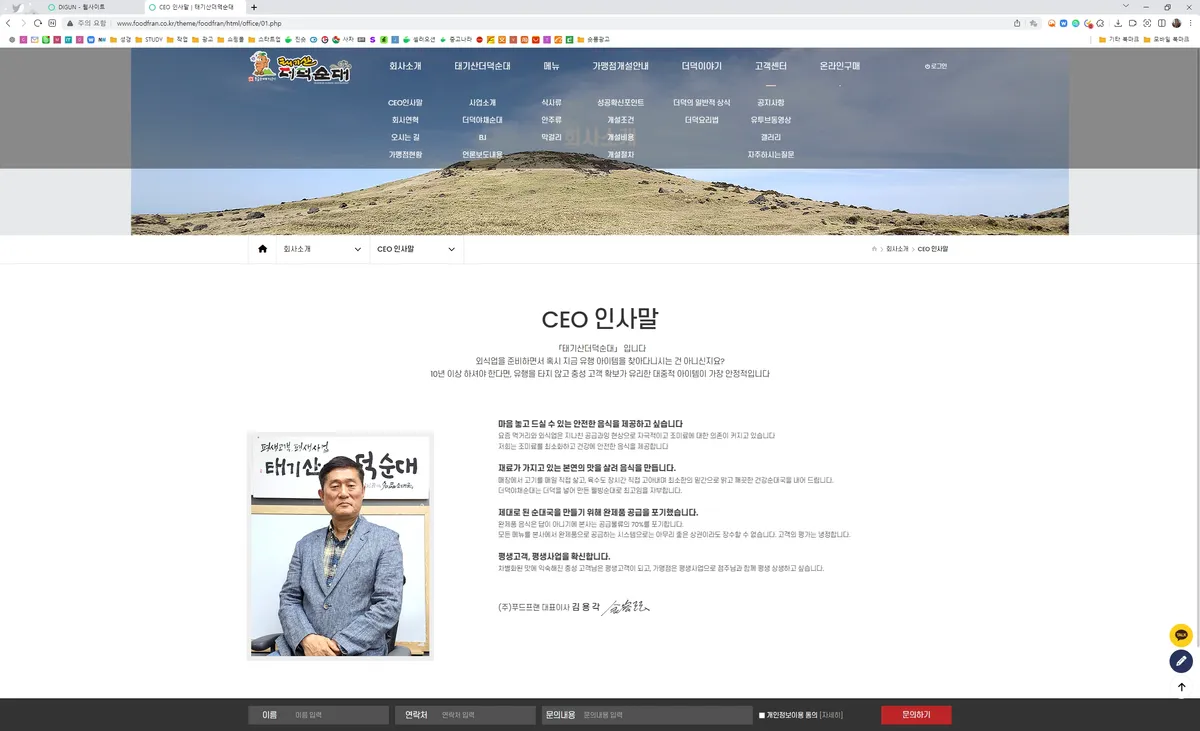The width and height of the screenshot is (1200, 731).
Task: Select the CEO 인사말 browser tab
Action: point(195,7)
